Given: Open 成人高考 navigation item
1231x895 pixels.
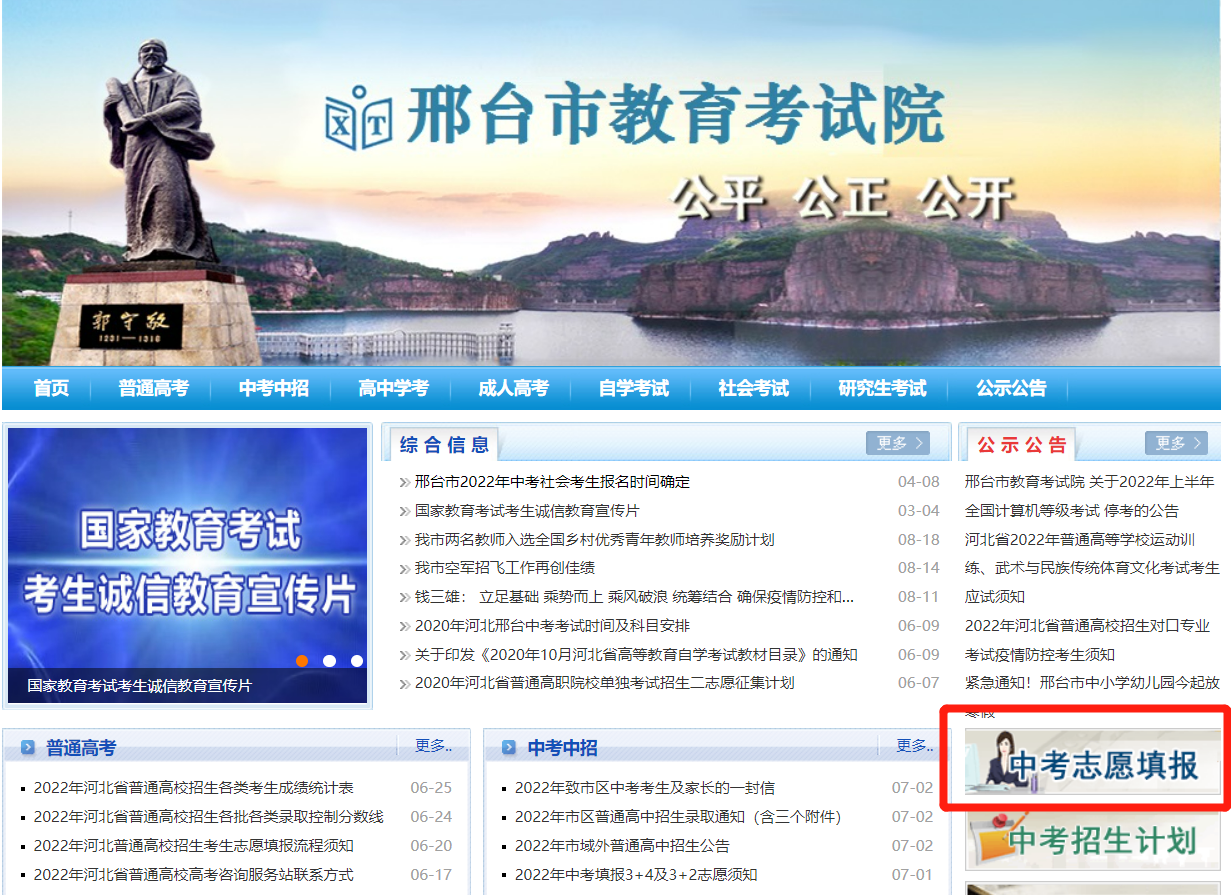Looking at the screenshot, I should point(513,388).
